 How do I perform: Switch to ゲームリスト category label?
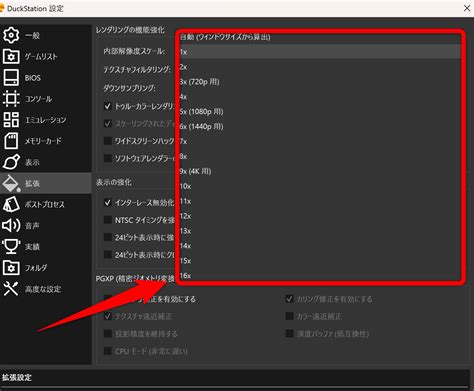[x=41, y=57]
